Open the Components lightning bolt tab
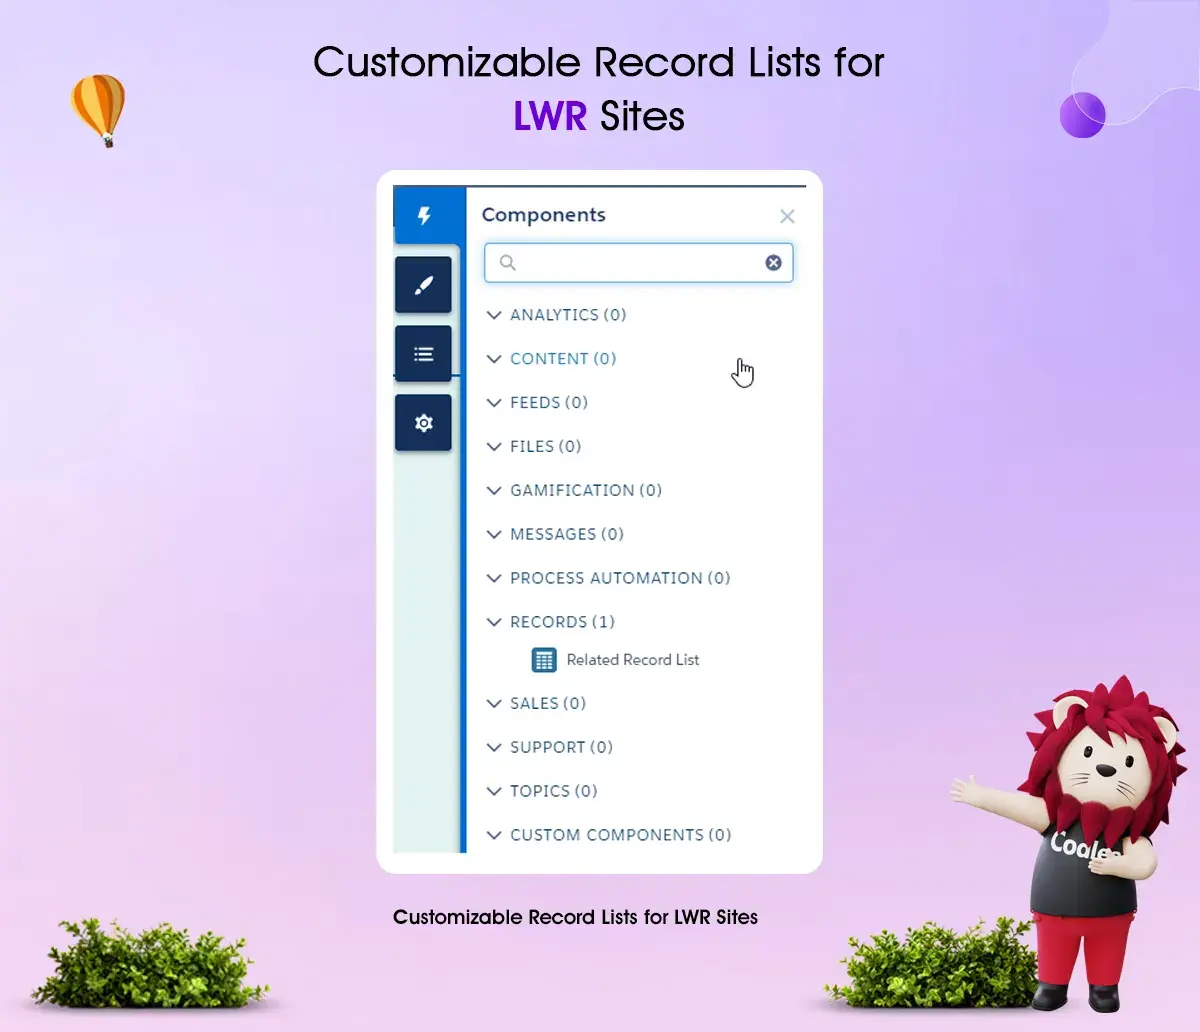 (x=425, y=216)
